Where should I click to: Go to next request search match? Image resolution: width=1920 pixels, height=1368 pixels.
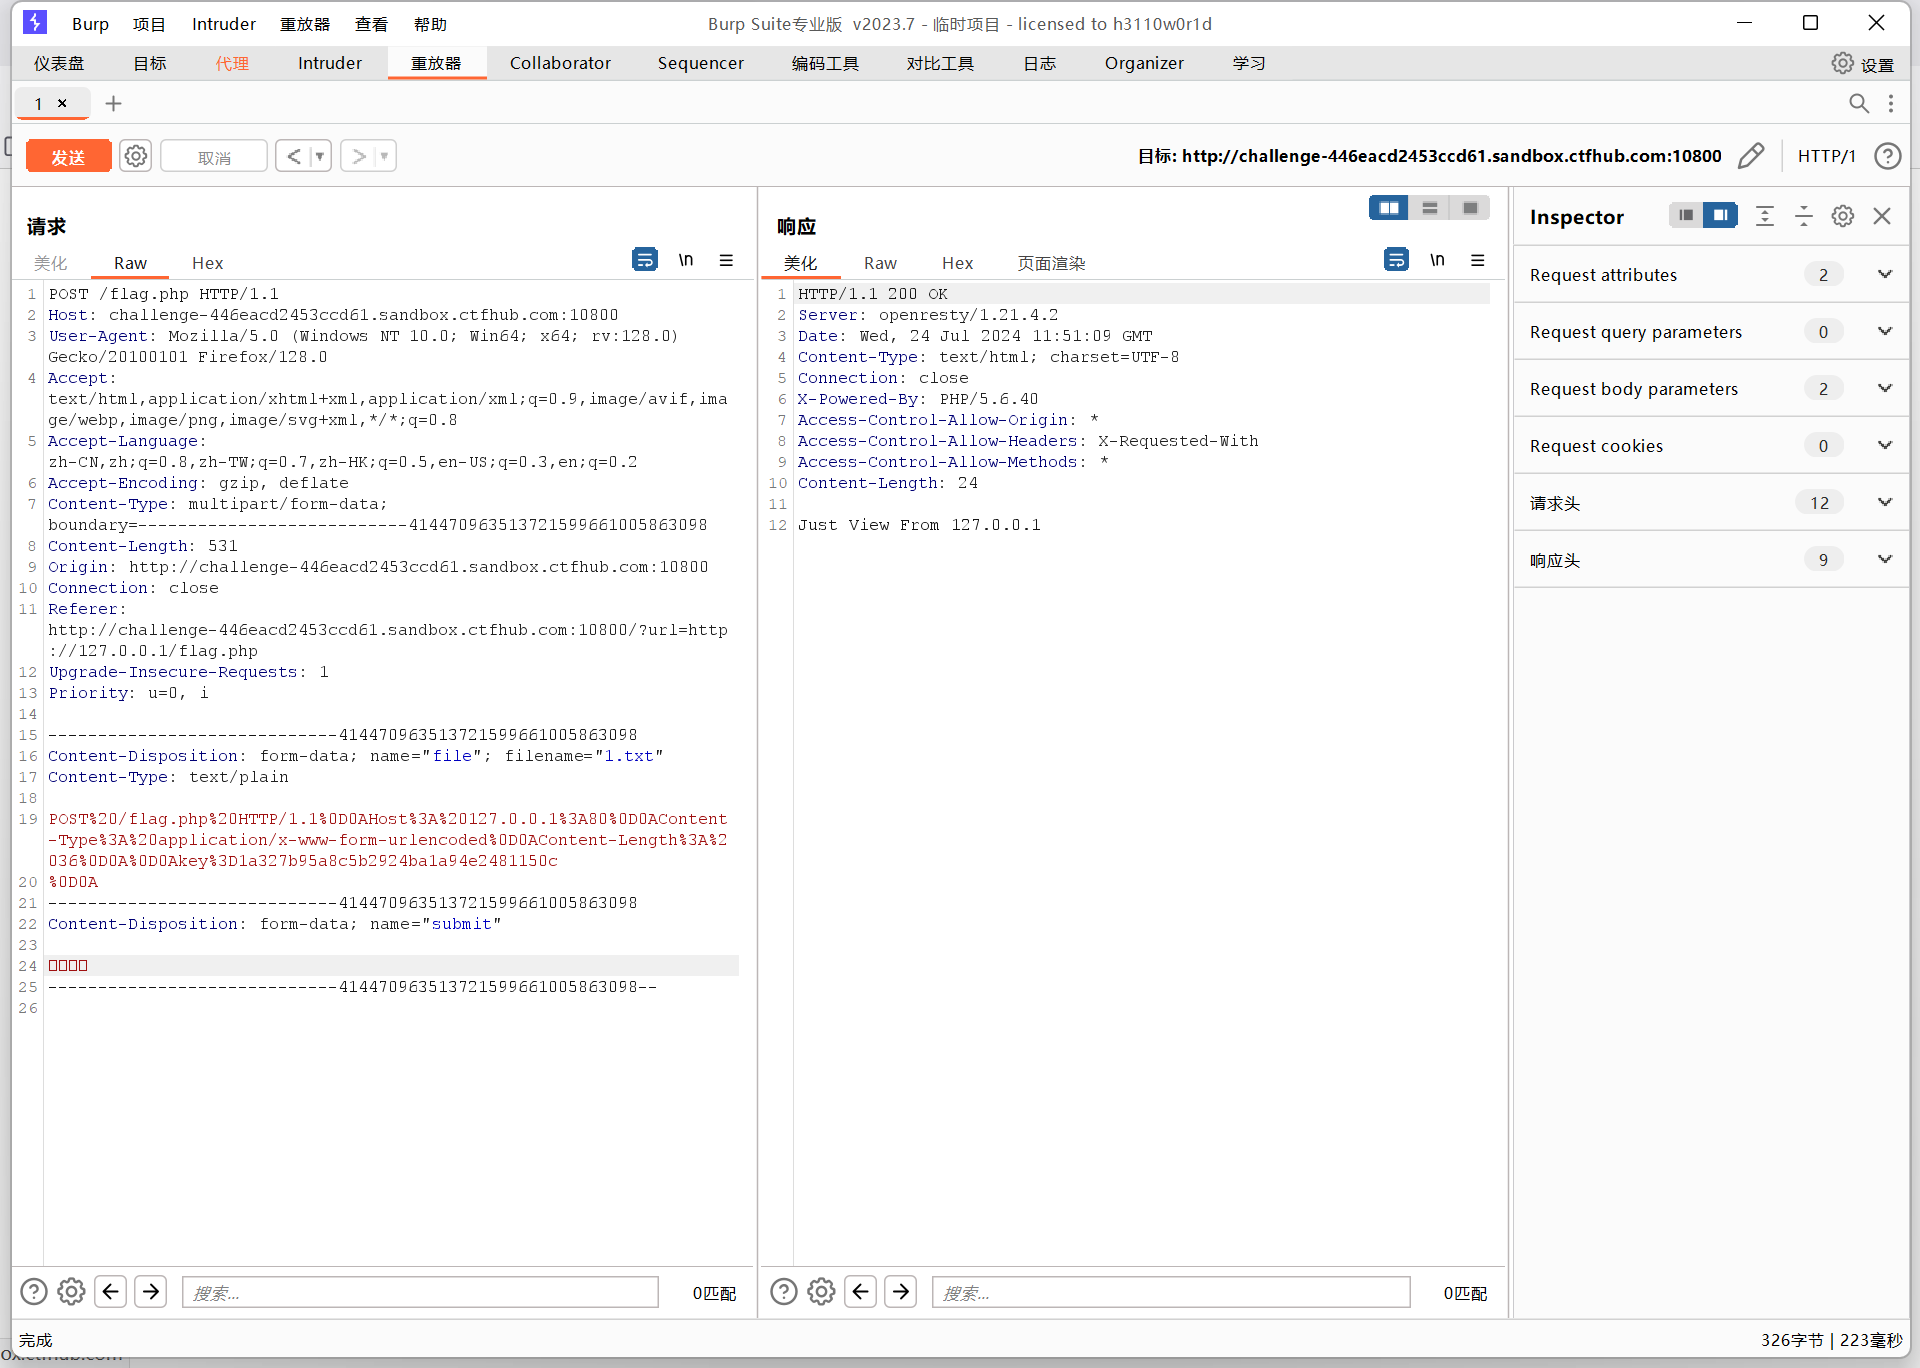(x=151, y=1292)
